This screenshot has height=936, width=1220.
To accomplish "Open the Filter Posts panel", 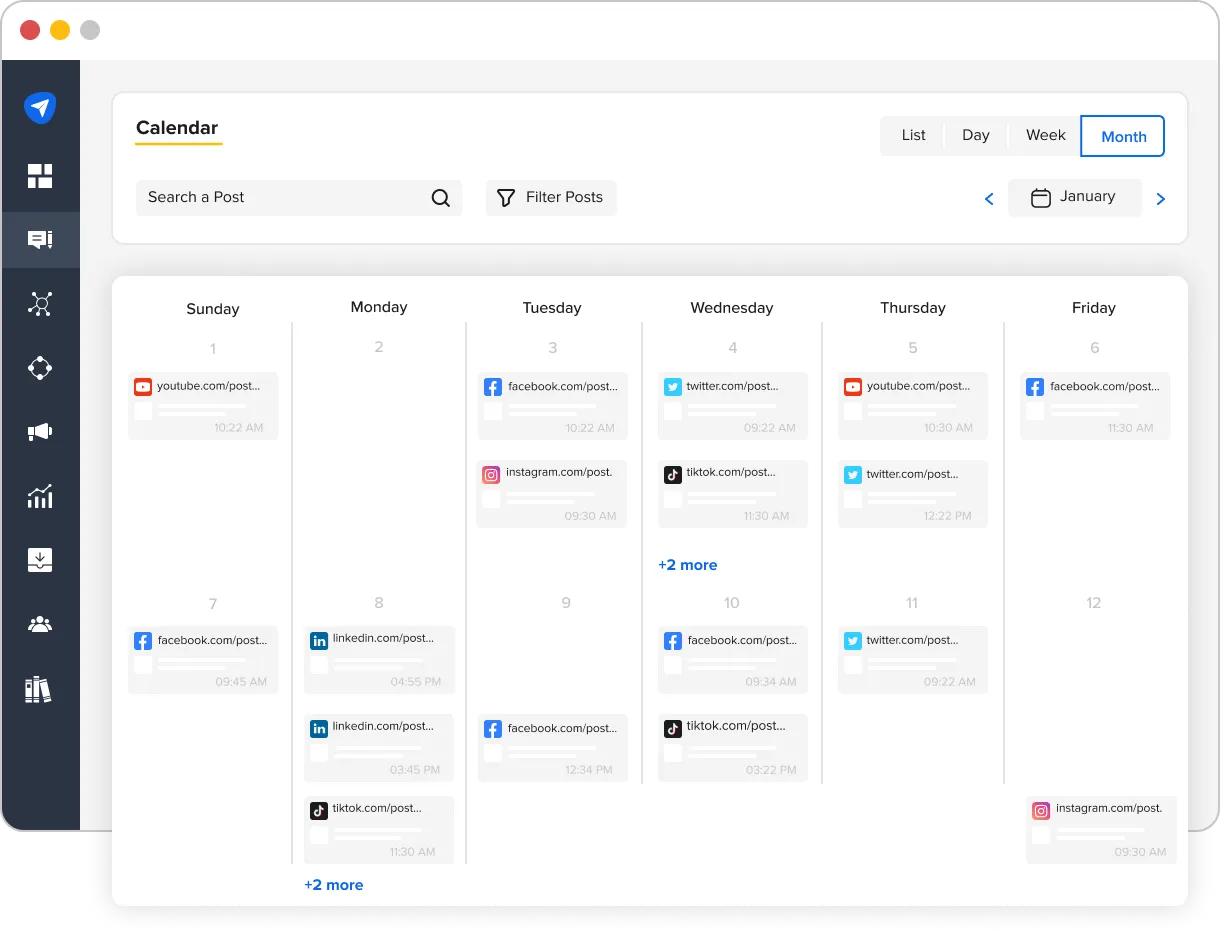I will click(x=550, y=198).
